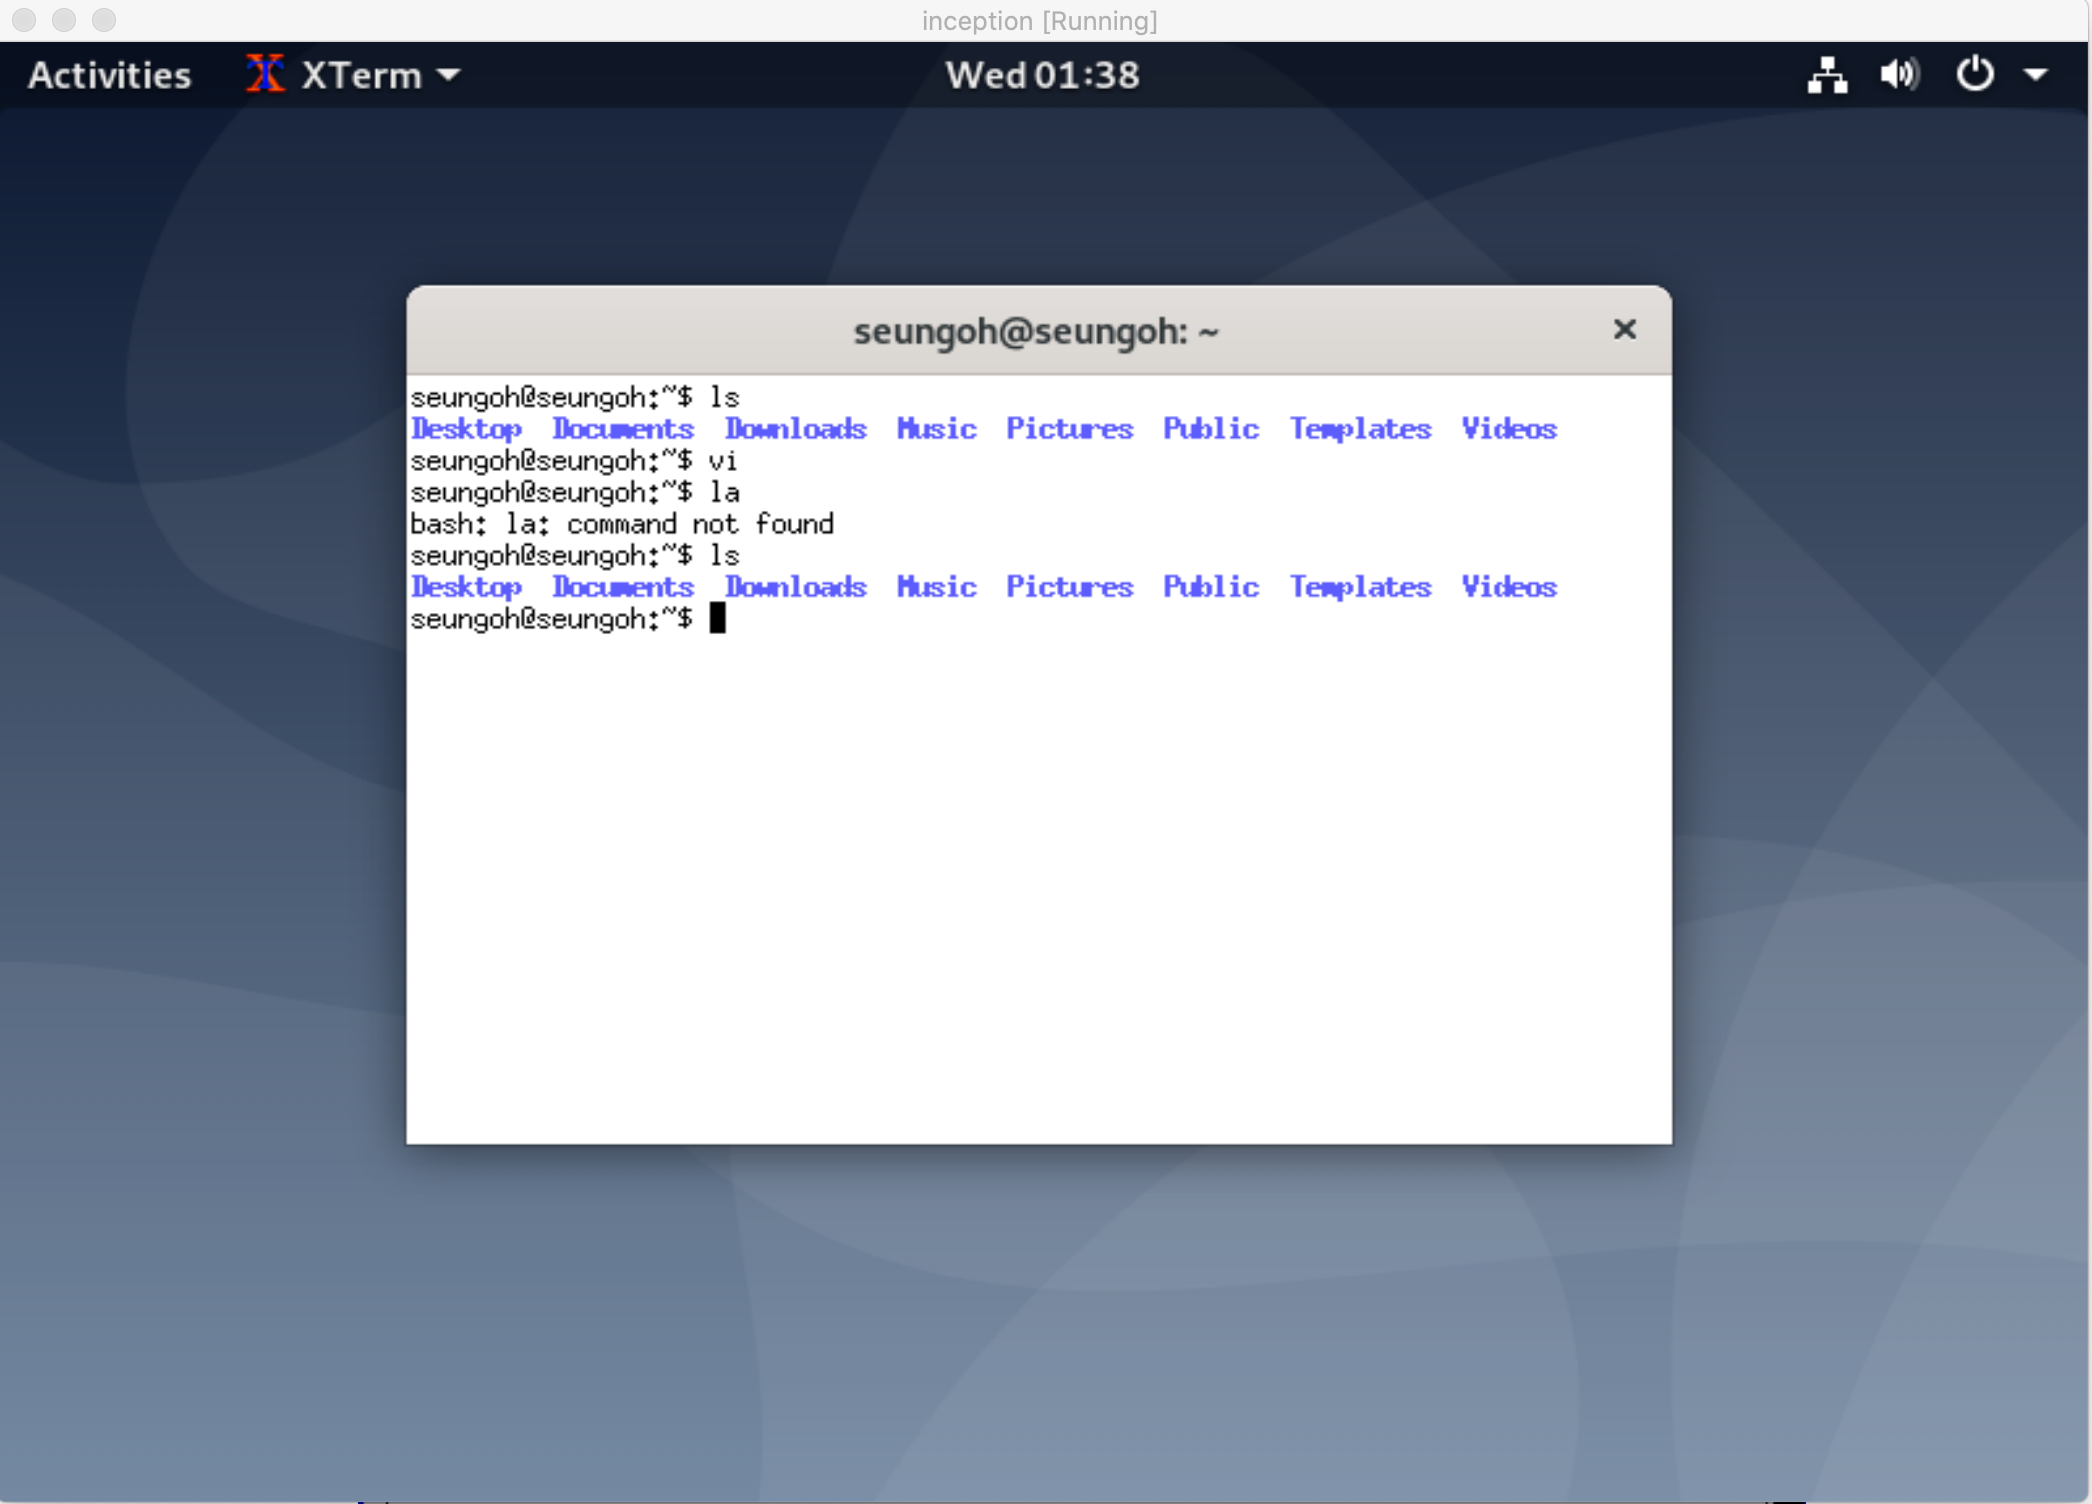
Task: Click macOS yellow minimize button of VM
Action: (64, 20)
